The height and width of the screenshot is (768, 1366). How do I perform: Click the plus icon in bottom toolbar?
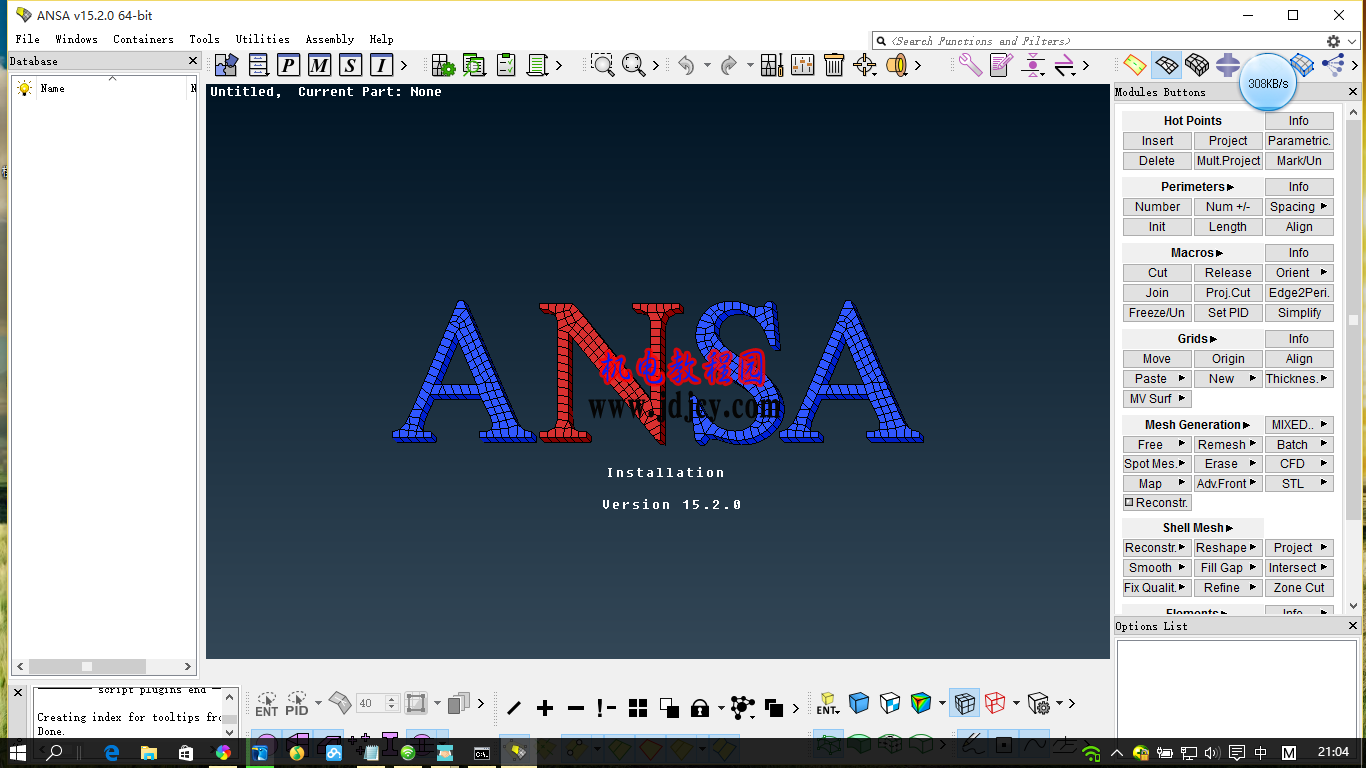tap(545, 708)
